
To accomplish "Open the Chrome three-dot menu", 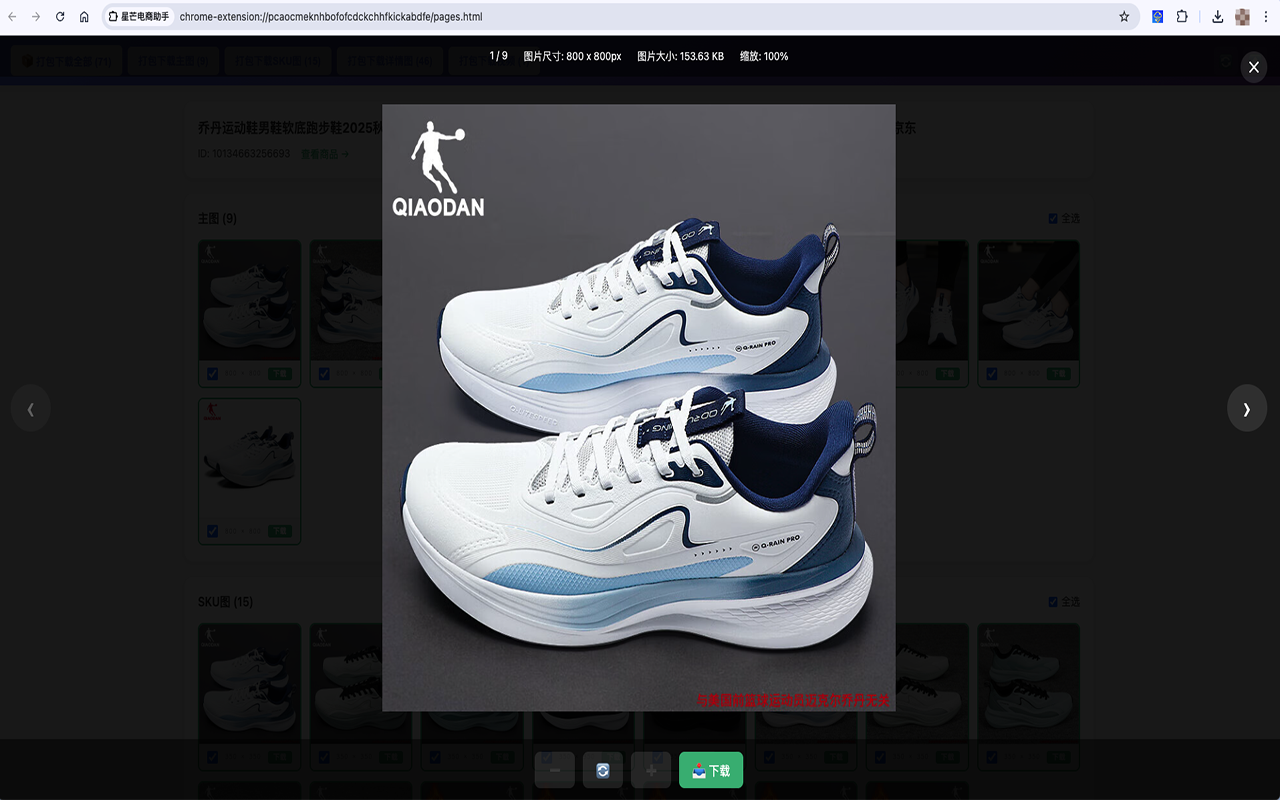I will click(1266, 17).
